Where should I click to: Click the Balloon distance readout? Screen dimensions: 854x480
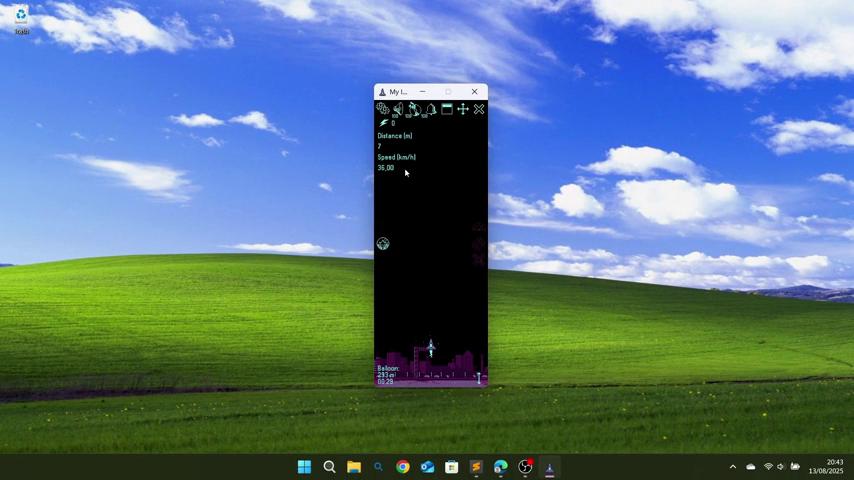(x=387, y=374)
